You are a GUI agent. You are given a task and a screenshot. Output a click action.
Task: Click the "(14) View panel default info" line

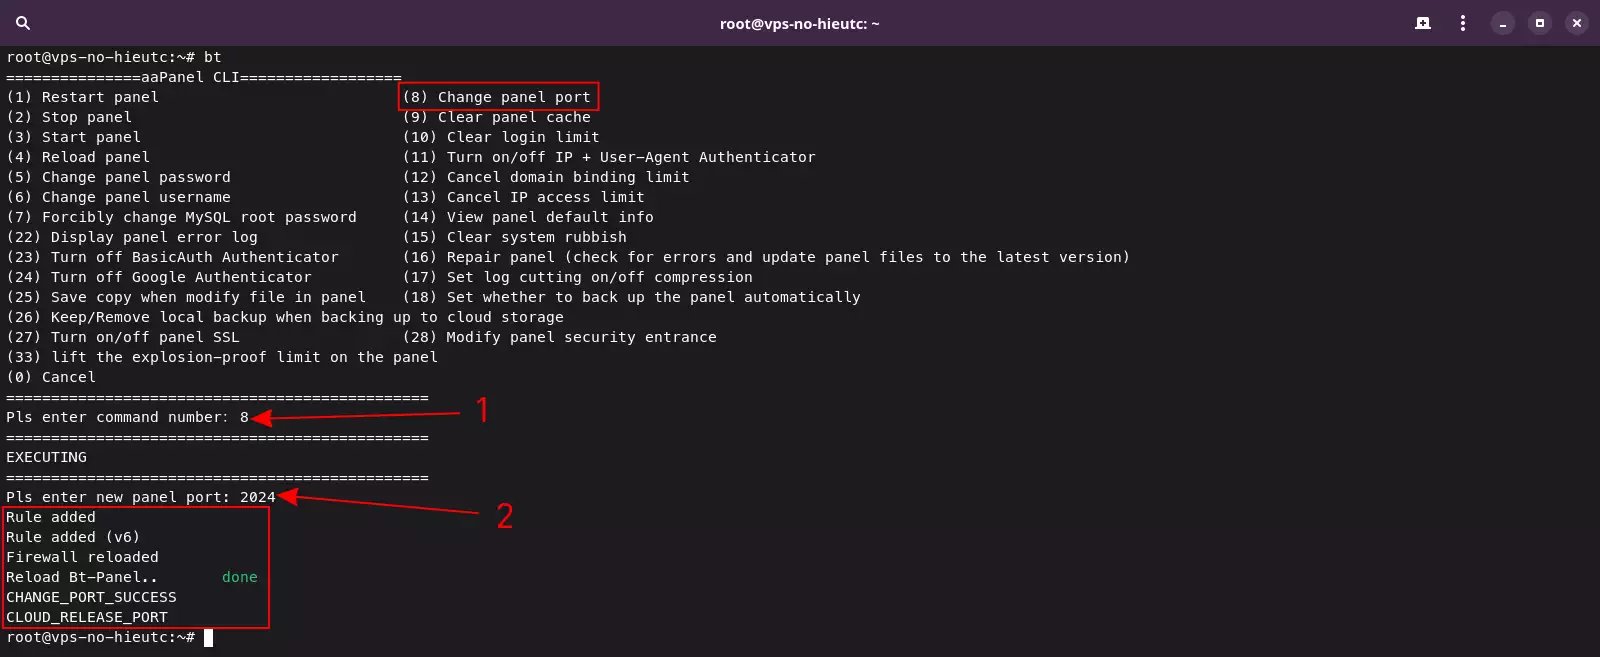(x=528, y=217)
